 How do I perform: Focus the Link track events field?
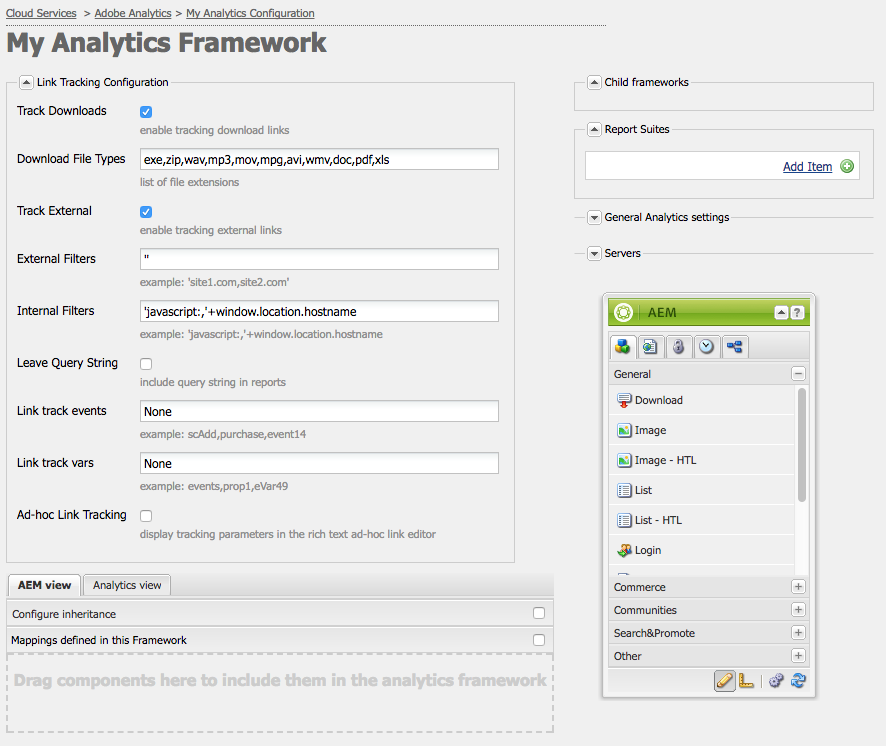pos(319,411)
